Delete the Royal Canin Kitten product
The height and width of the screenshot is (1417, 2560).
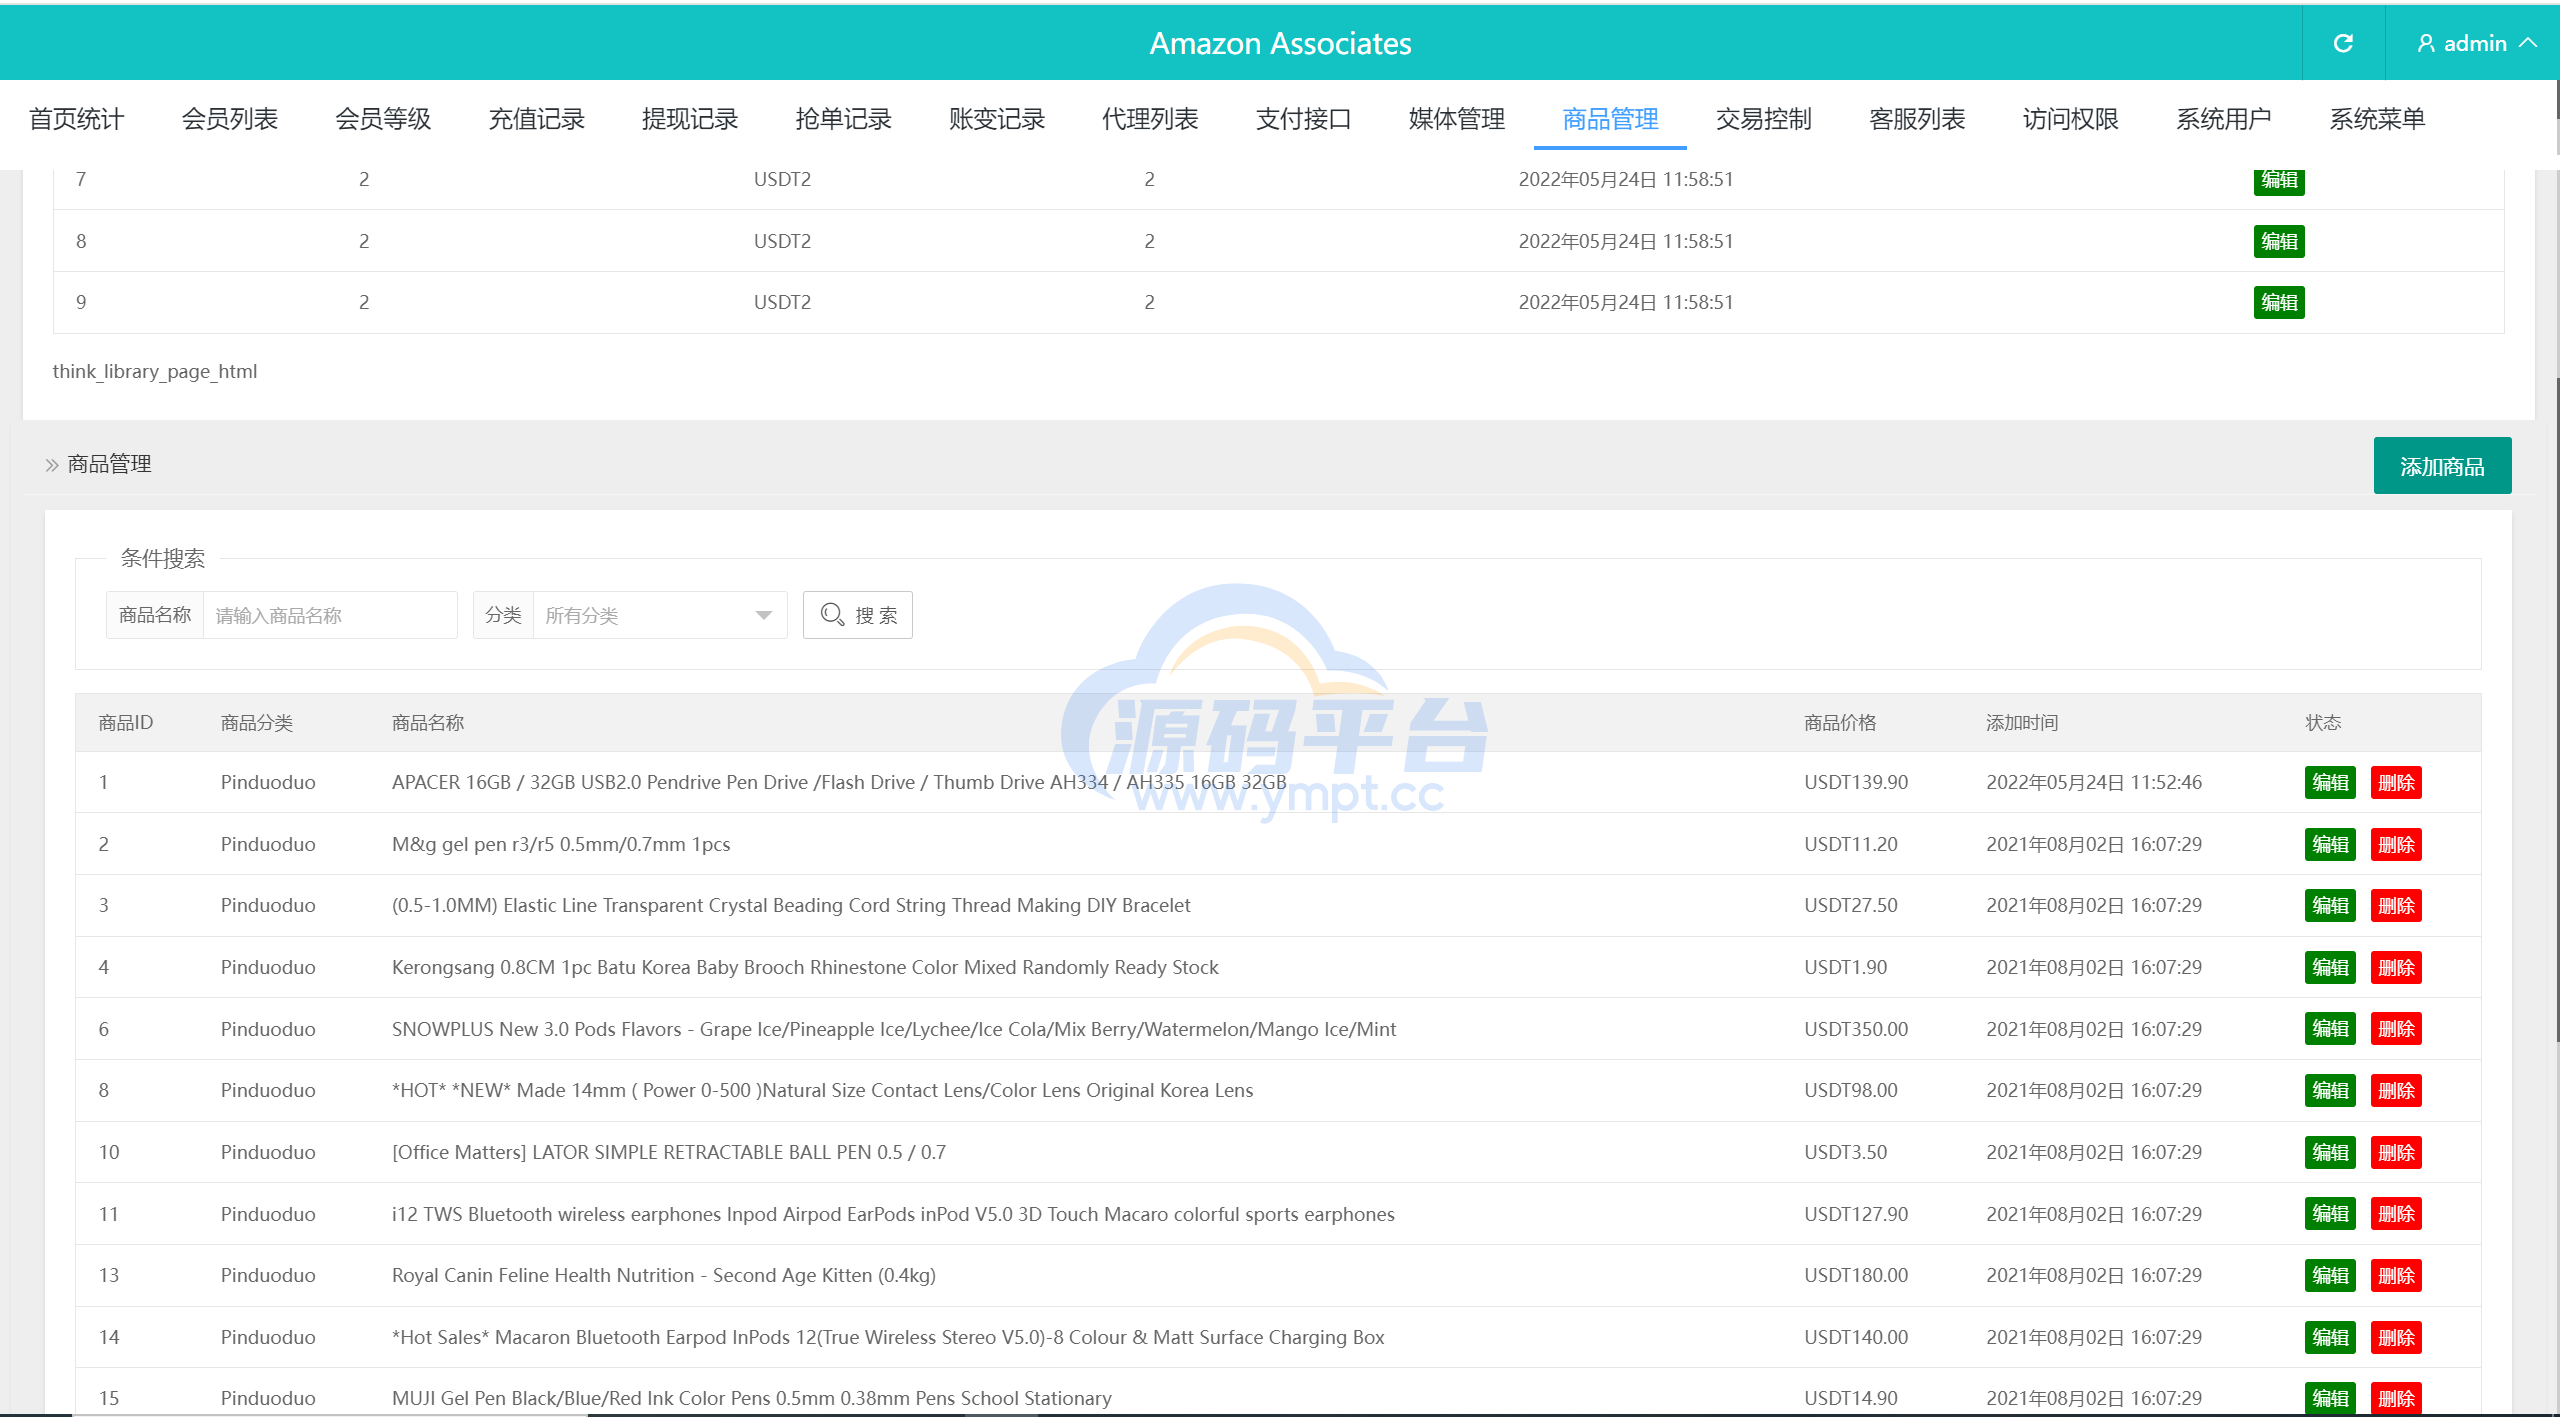[2396, 1275]
